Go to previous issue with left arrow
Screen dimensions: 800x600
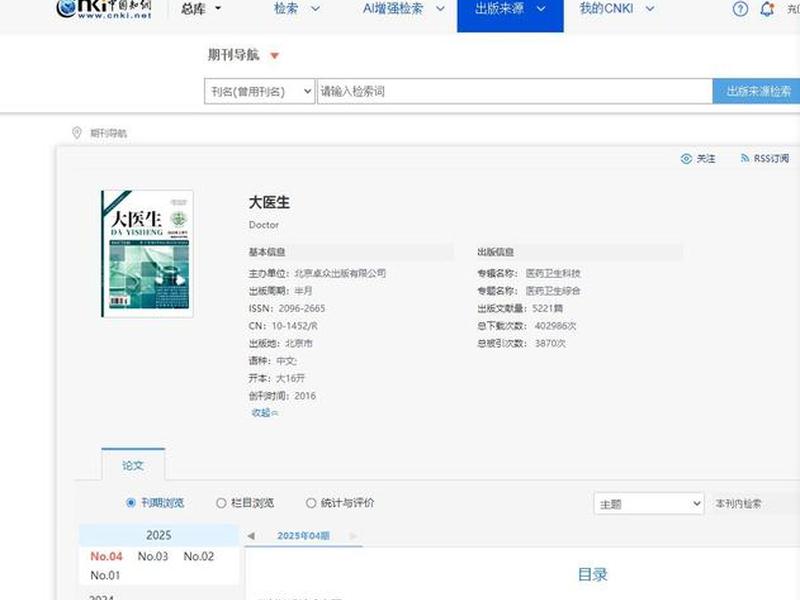click(251, 536)
